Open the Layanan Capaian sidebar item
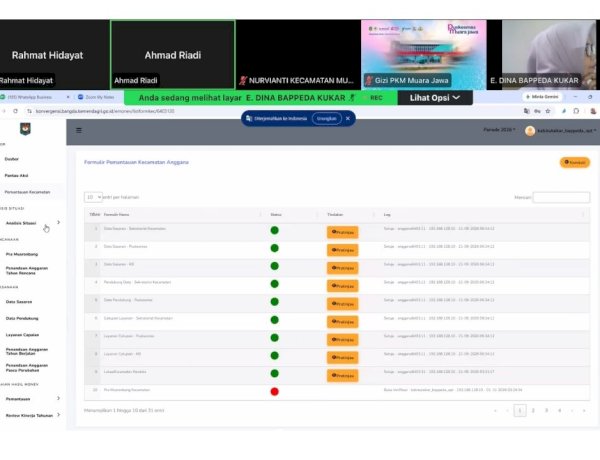600x460 pixels. click(22, 335)
